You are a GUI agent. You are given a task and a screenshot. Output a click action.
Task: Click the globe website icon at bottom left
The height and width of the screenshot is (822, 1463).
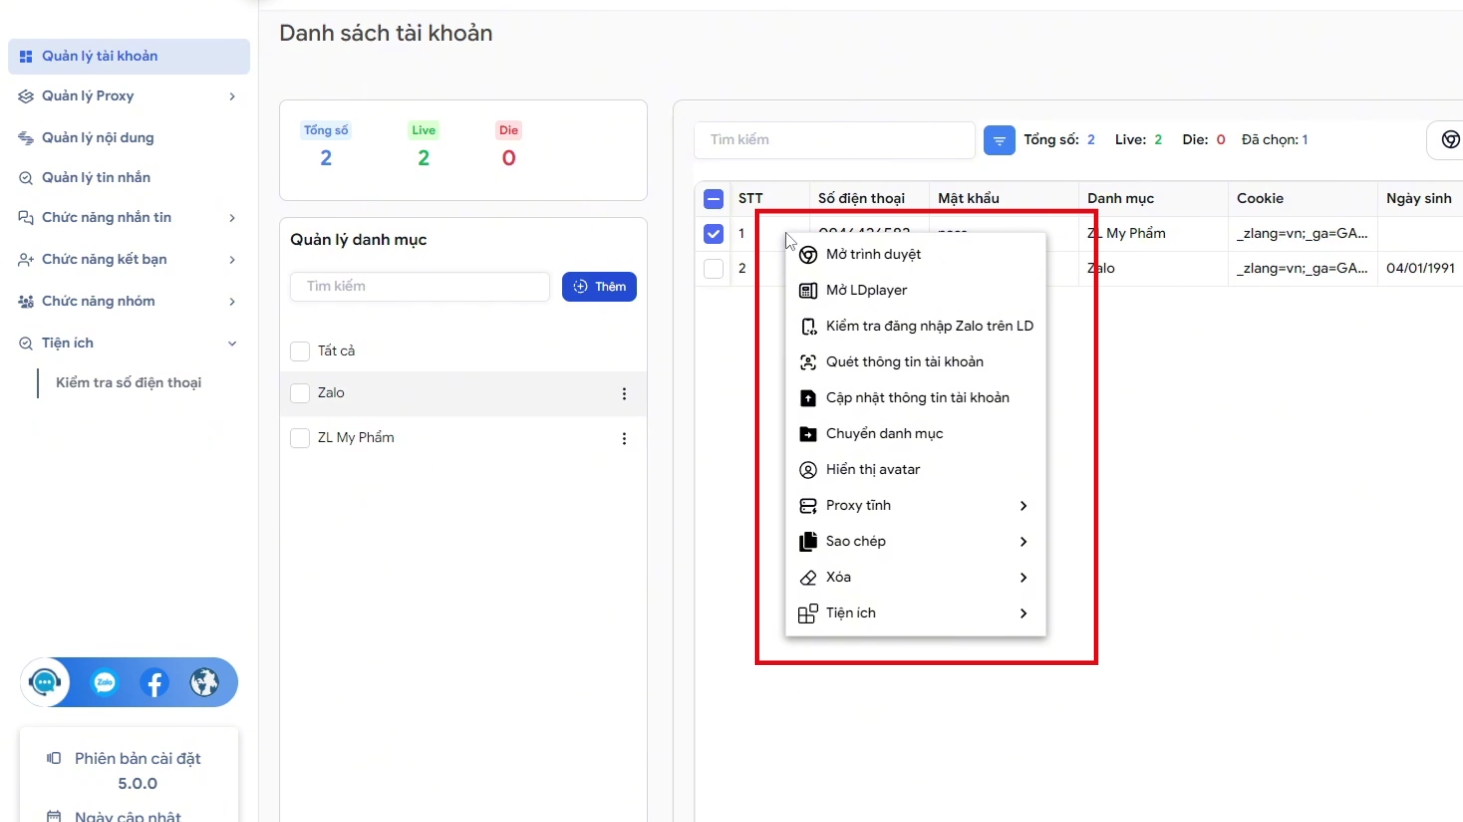[x=205, y=683]
